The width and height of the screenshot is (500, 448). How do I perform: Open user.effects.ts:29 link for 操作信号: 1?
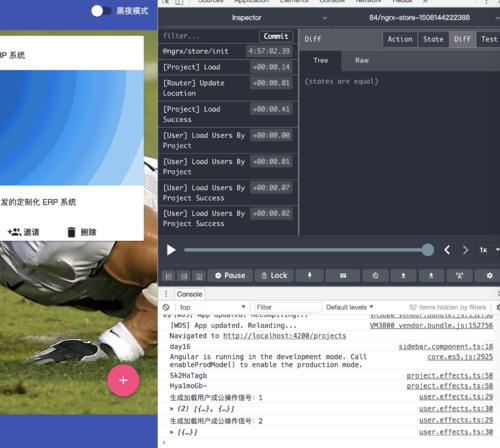click(456, 397)
